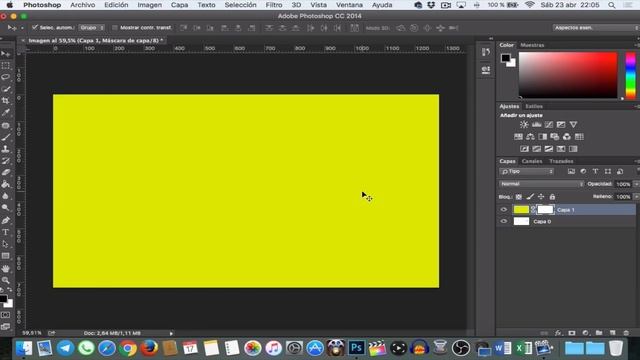This screenshot has width=640, height=360.
Task: Open the Trash in the Dock
Action: pos(616,348)
